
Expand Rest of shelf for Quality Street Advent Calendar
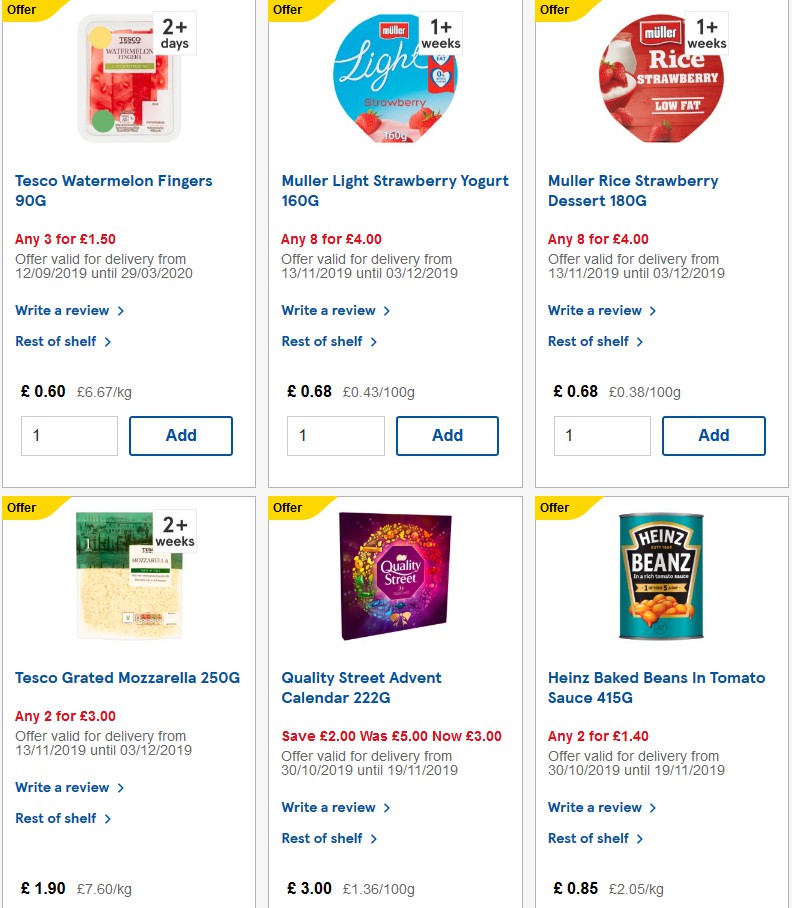(x=323, y=838)
